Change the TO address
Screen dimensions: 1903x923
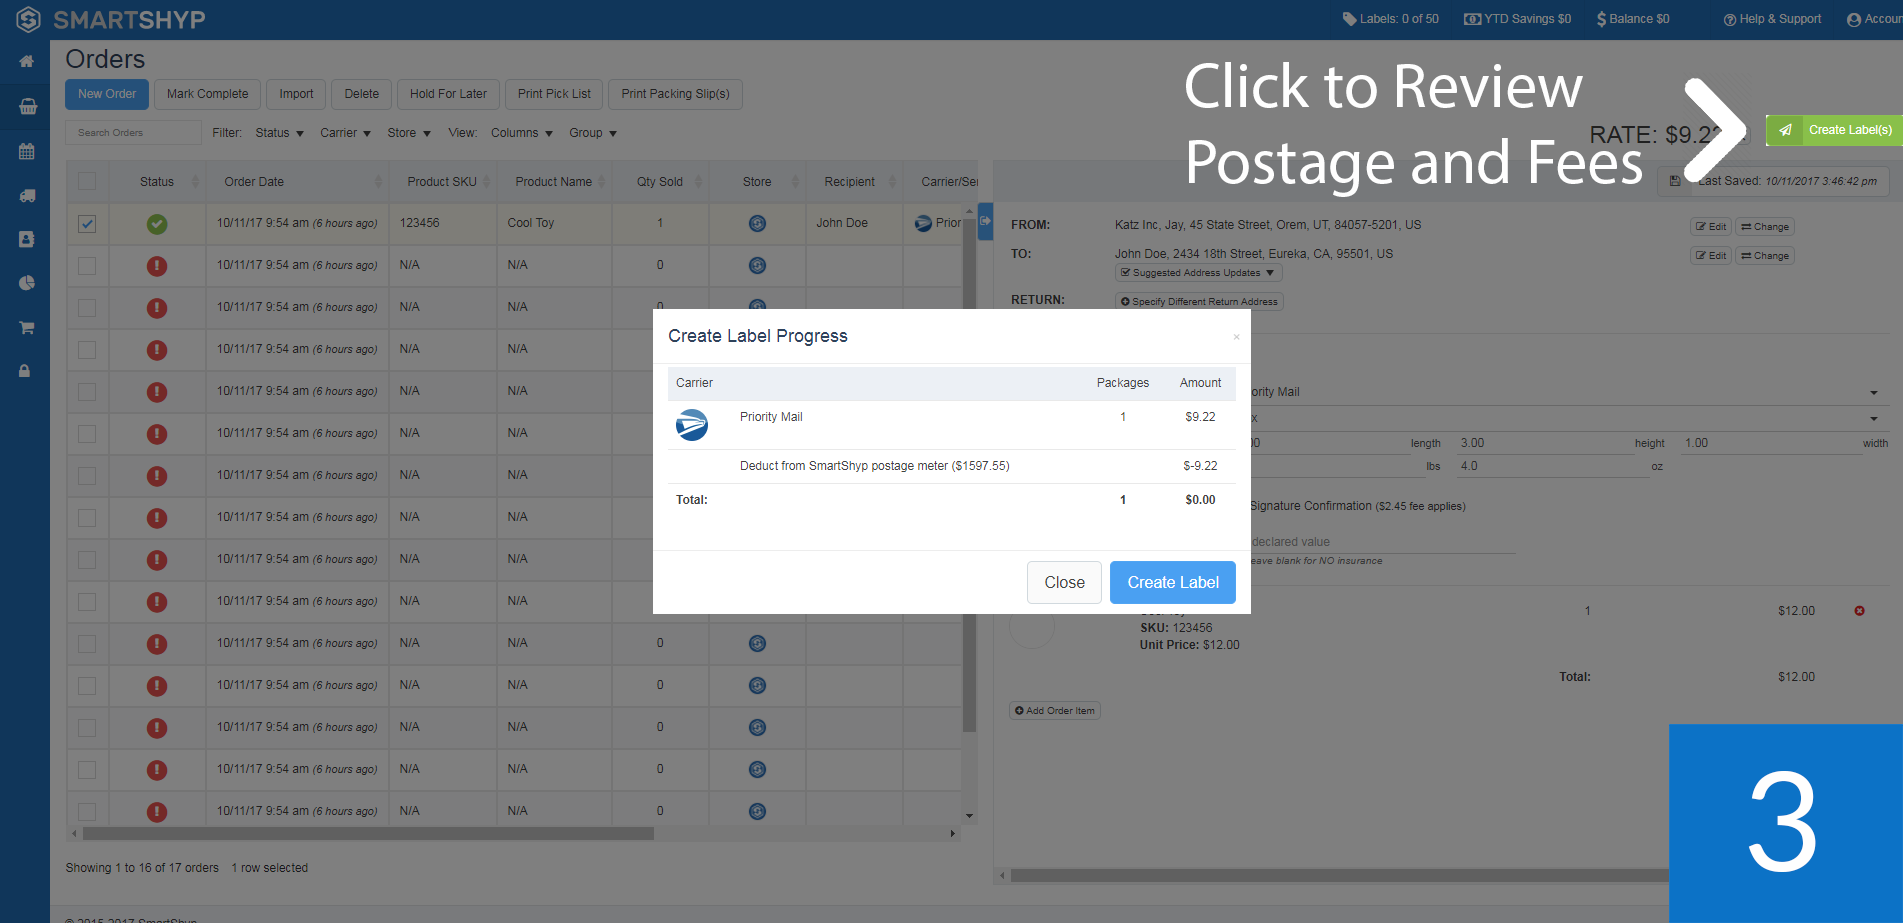click(1765, 256)
